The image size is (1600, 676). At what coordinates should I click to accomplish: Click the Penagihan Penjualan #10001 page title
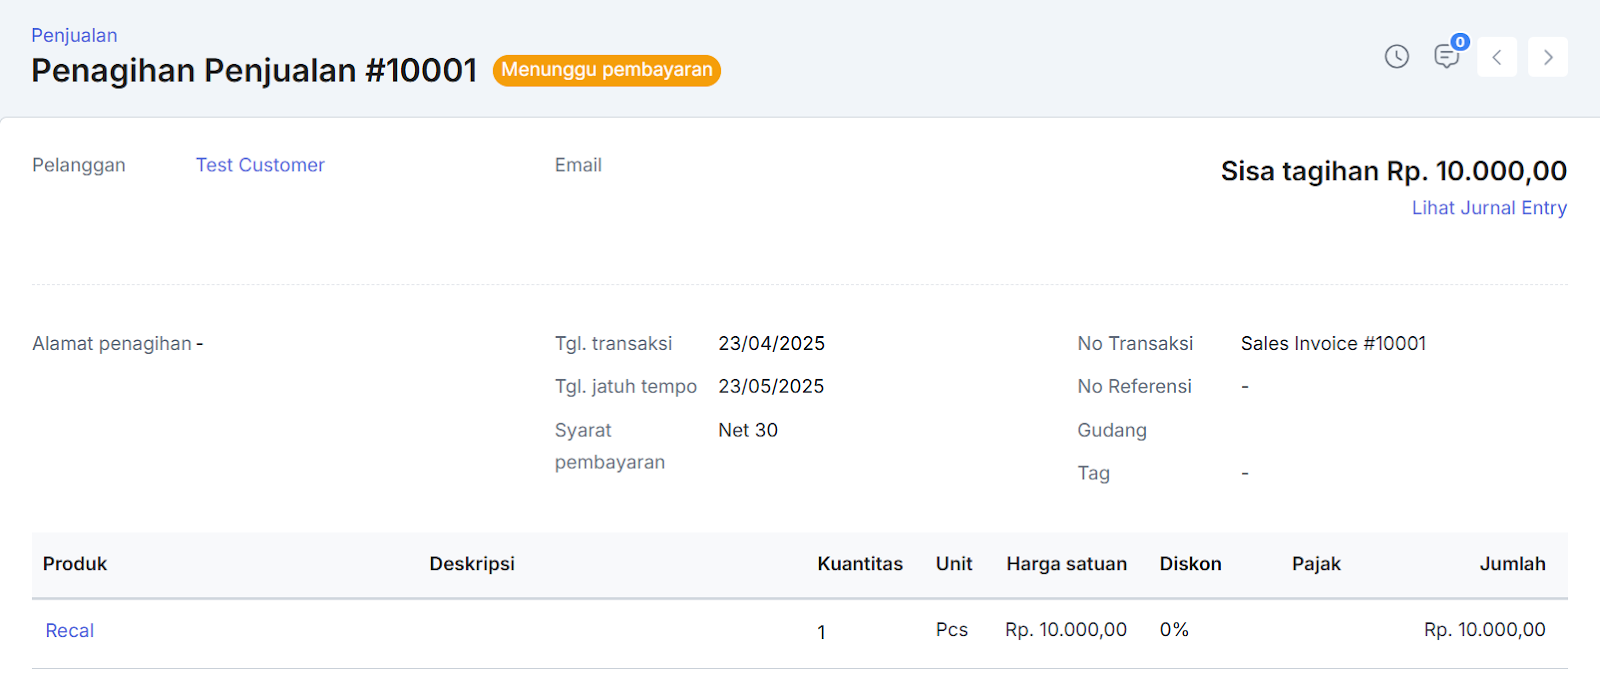click(x=254, y=71)
